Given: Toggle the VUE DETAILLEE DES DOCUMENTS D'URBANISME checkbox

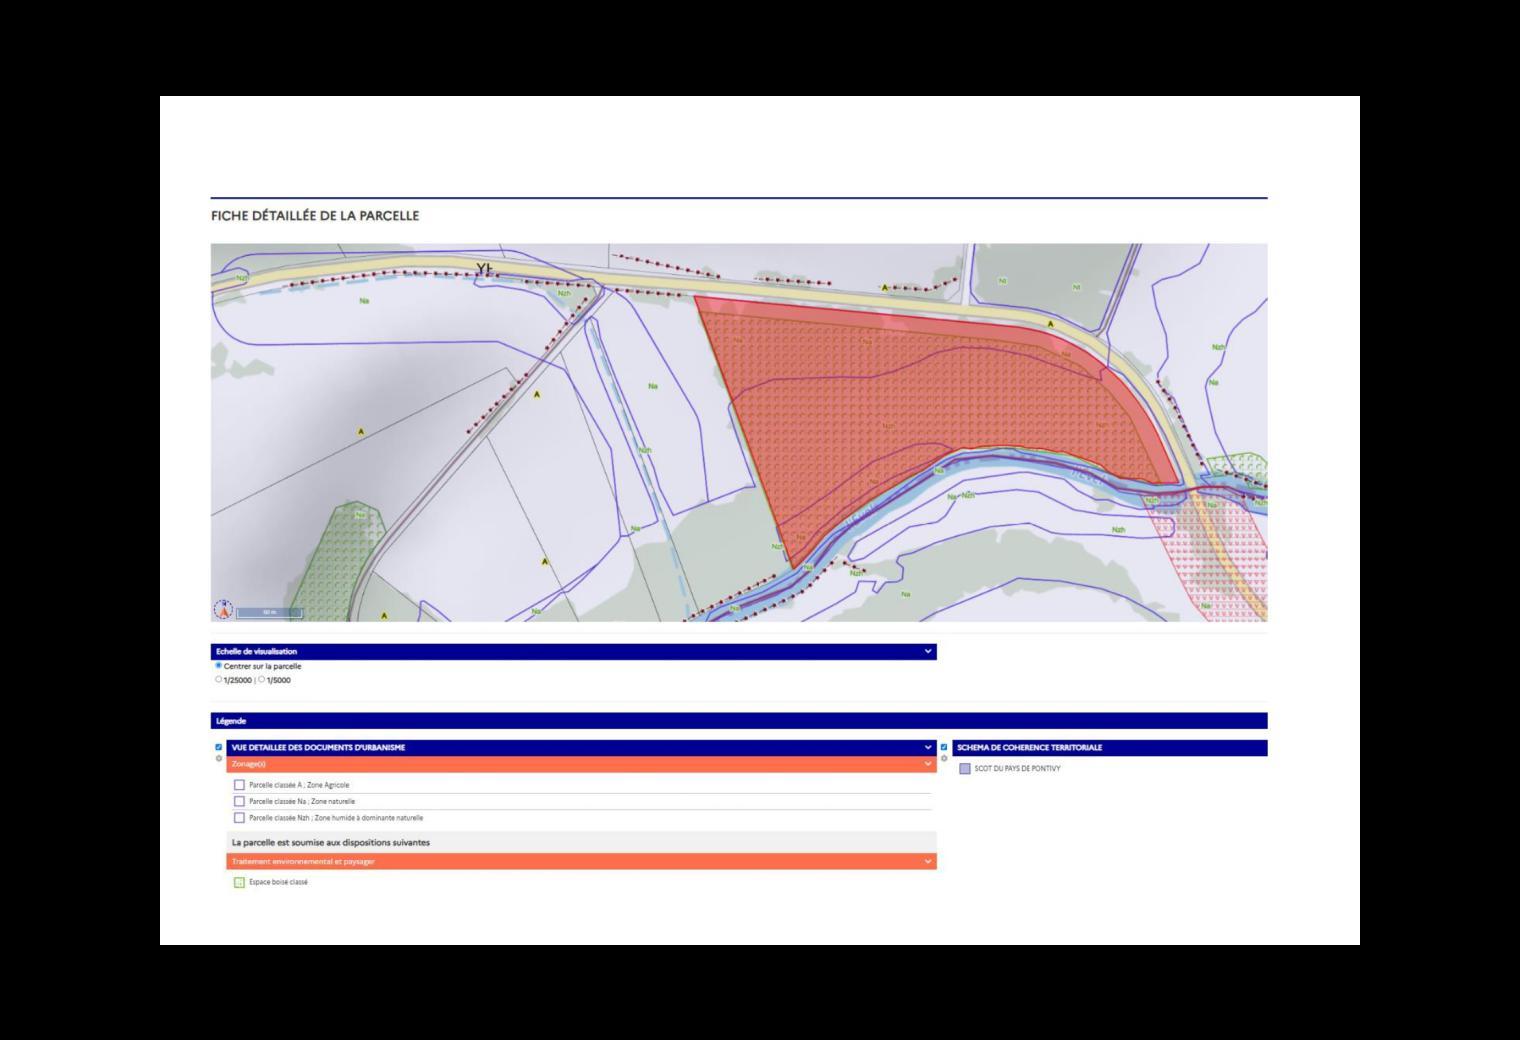Looking at the screenshot, I should (219, 747).
